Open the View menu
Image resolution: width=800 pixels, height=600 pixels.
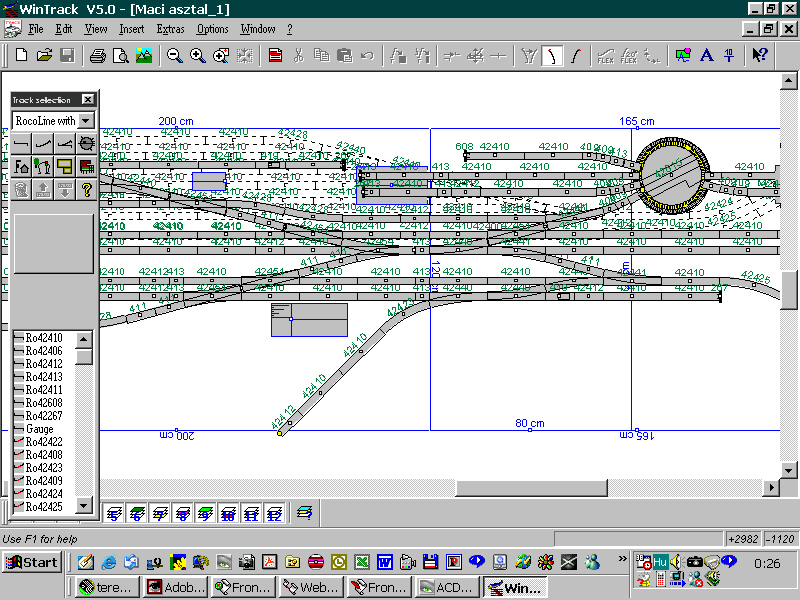[96, 29]
